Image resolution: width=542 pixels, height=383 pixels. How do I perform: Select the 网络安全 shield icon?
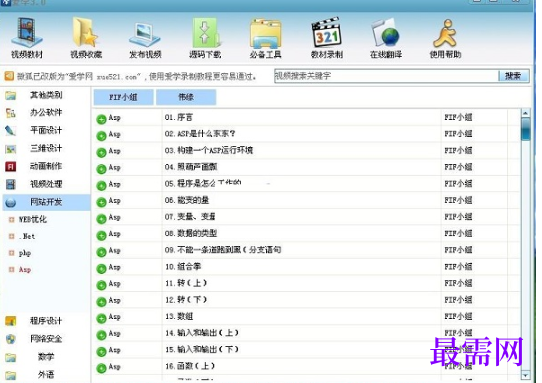click(x=11, y=339)
